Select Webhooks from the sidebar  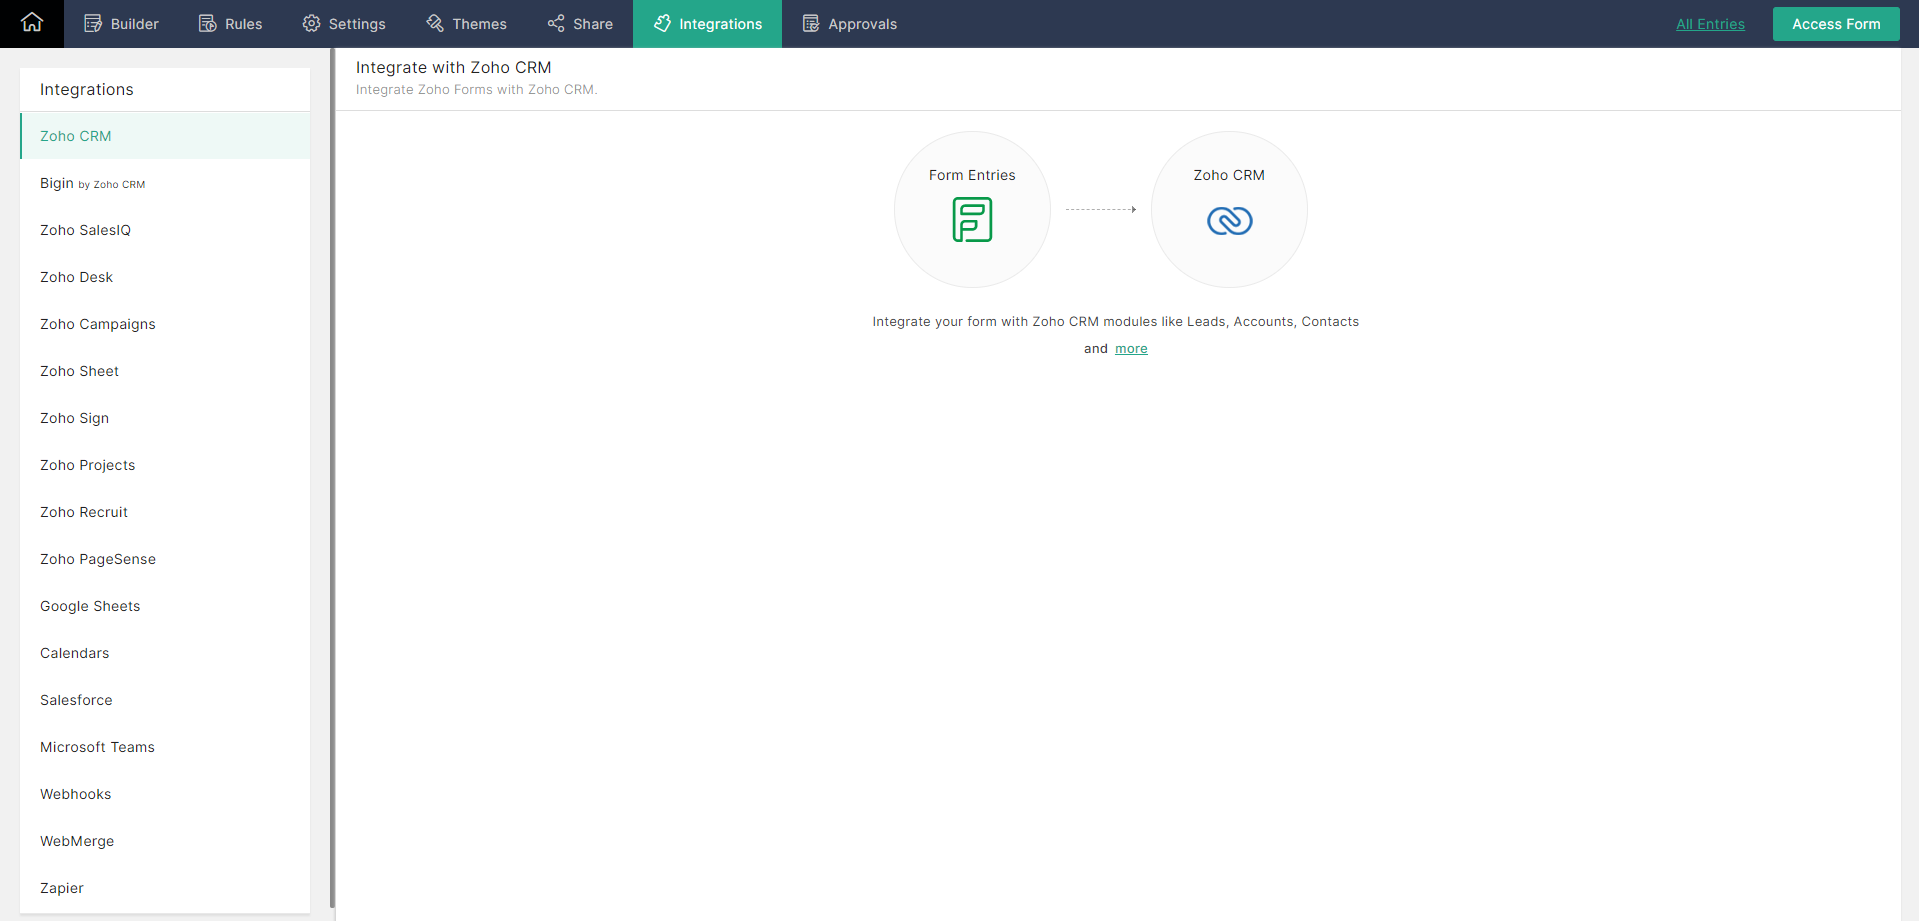point(76,794)
